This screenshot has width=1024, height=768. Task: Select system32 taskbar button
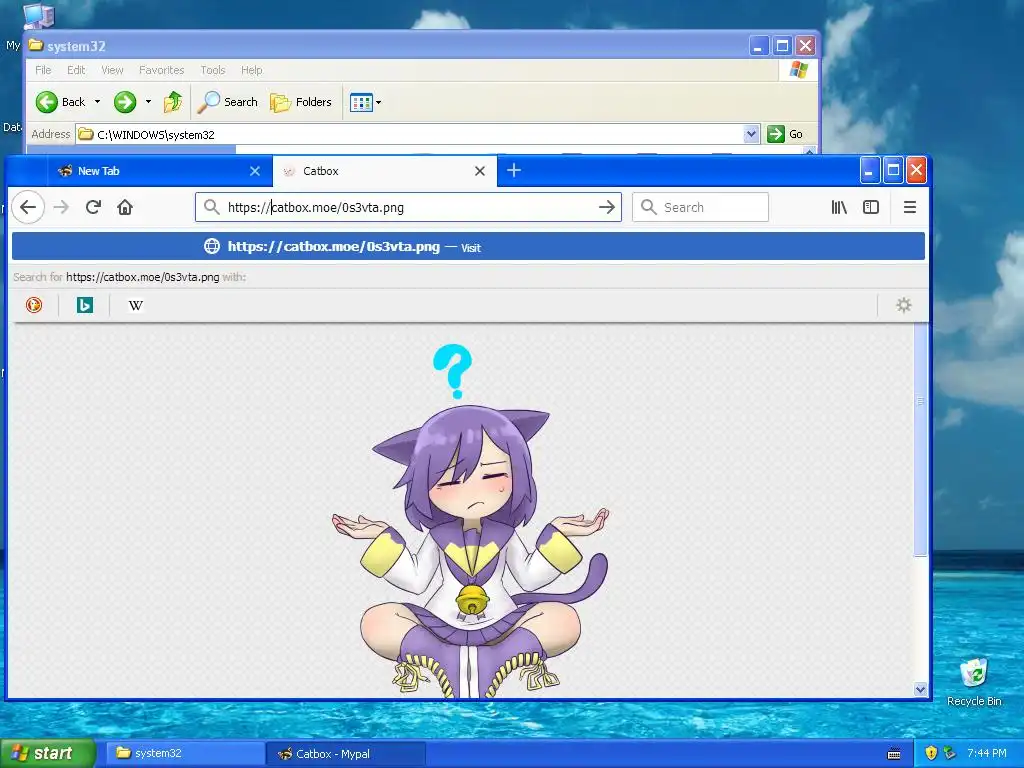point(185,754)
